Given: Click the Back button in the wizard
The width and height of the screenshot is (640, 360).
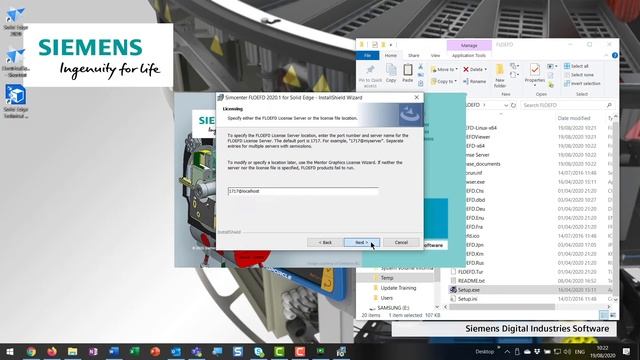Looking at the screenshot, I should click(325, 242).
